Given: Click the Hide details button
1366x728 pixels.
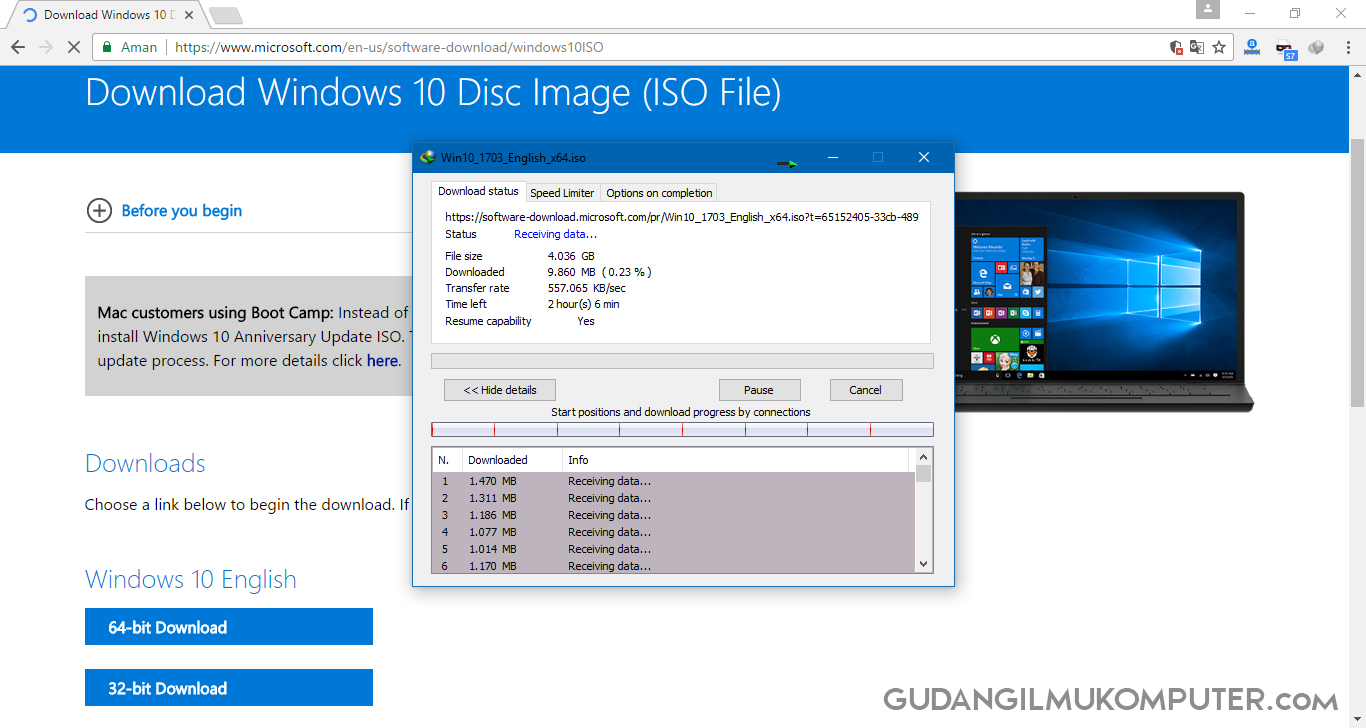Looking at the screenshot, I should tap(500, 390).
